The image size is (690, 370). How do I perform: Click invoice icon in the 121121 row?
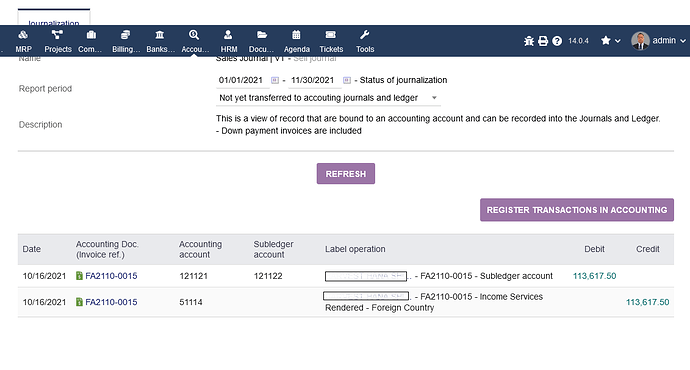[x=79, y=276]
